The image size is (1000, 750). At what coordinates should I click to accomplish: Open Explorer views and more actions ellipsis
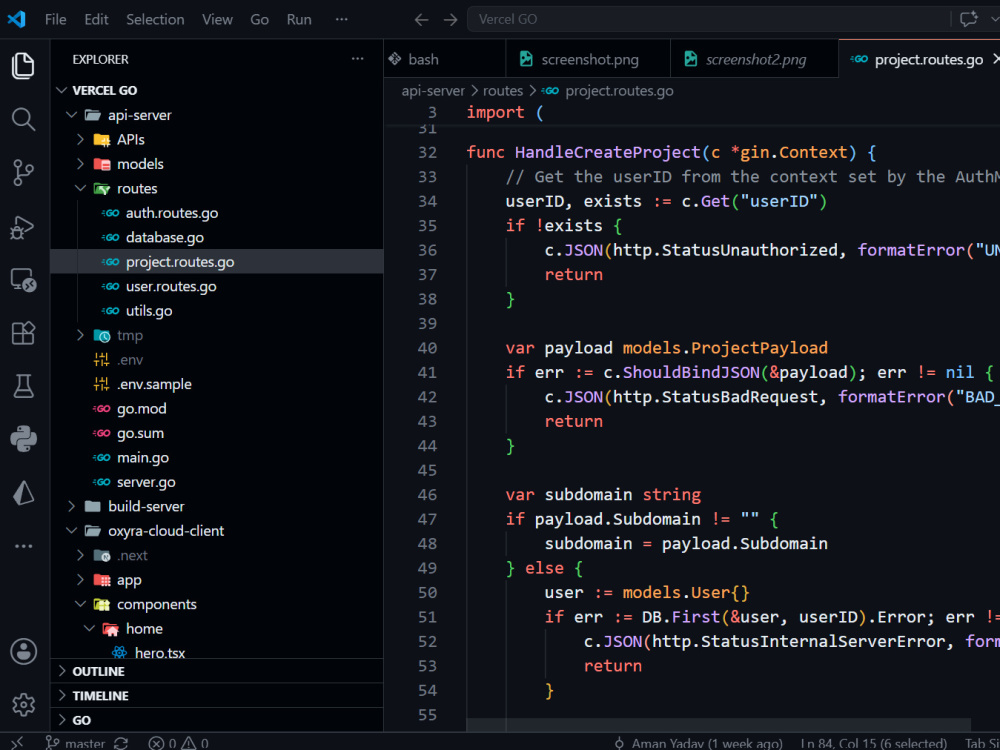coord(357,59)
